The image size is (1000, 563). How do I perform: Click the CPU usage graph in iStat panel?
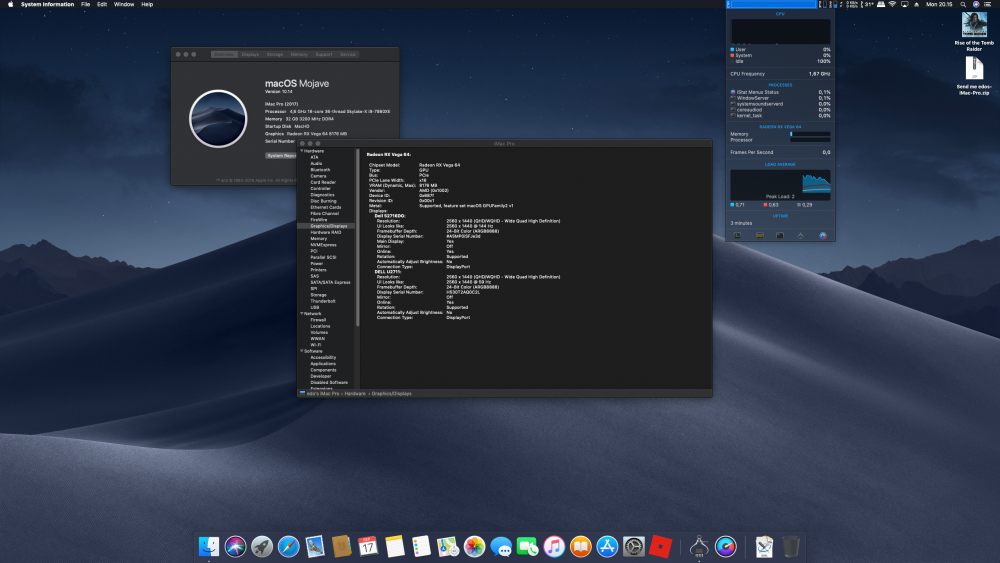pos(781,31)
